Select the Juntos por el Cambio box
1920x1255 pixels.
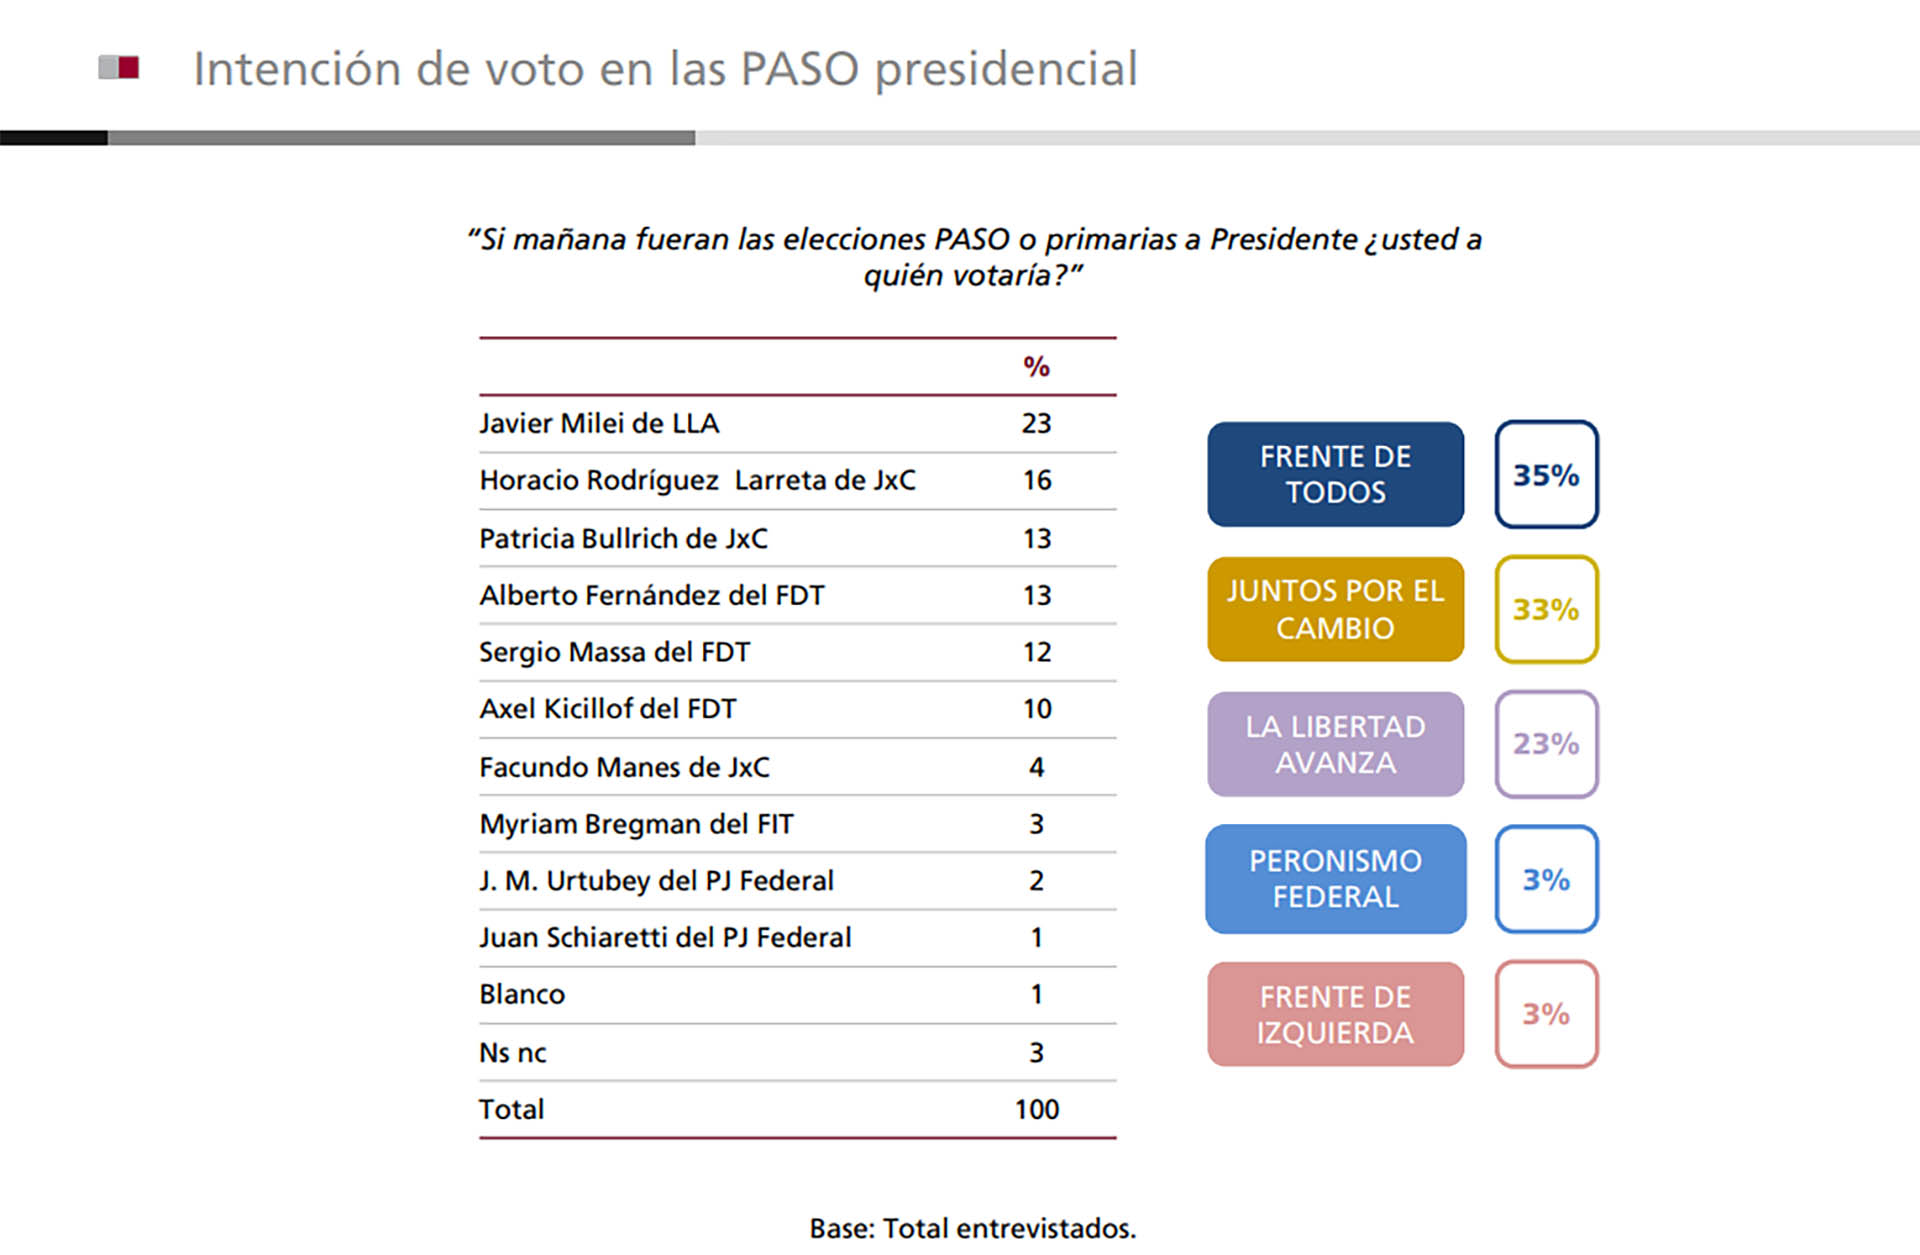point(1335,609)
